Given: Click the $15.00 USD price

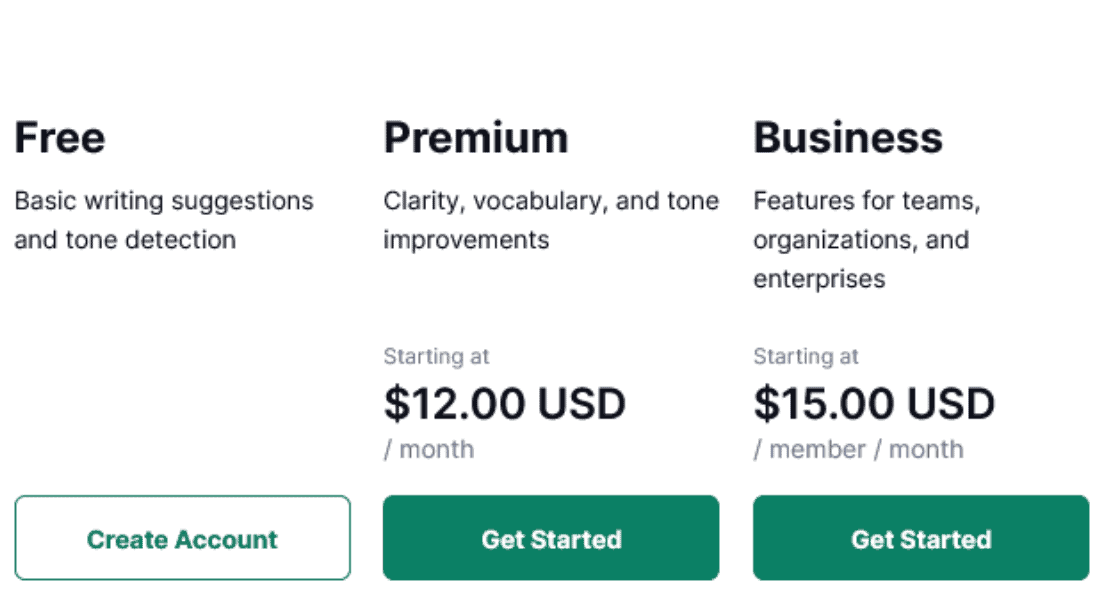Looking at the screenshot, I should pos(874,403).
